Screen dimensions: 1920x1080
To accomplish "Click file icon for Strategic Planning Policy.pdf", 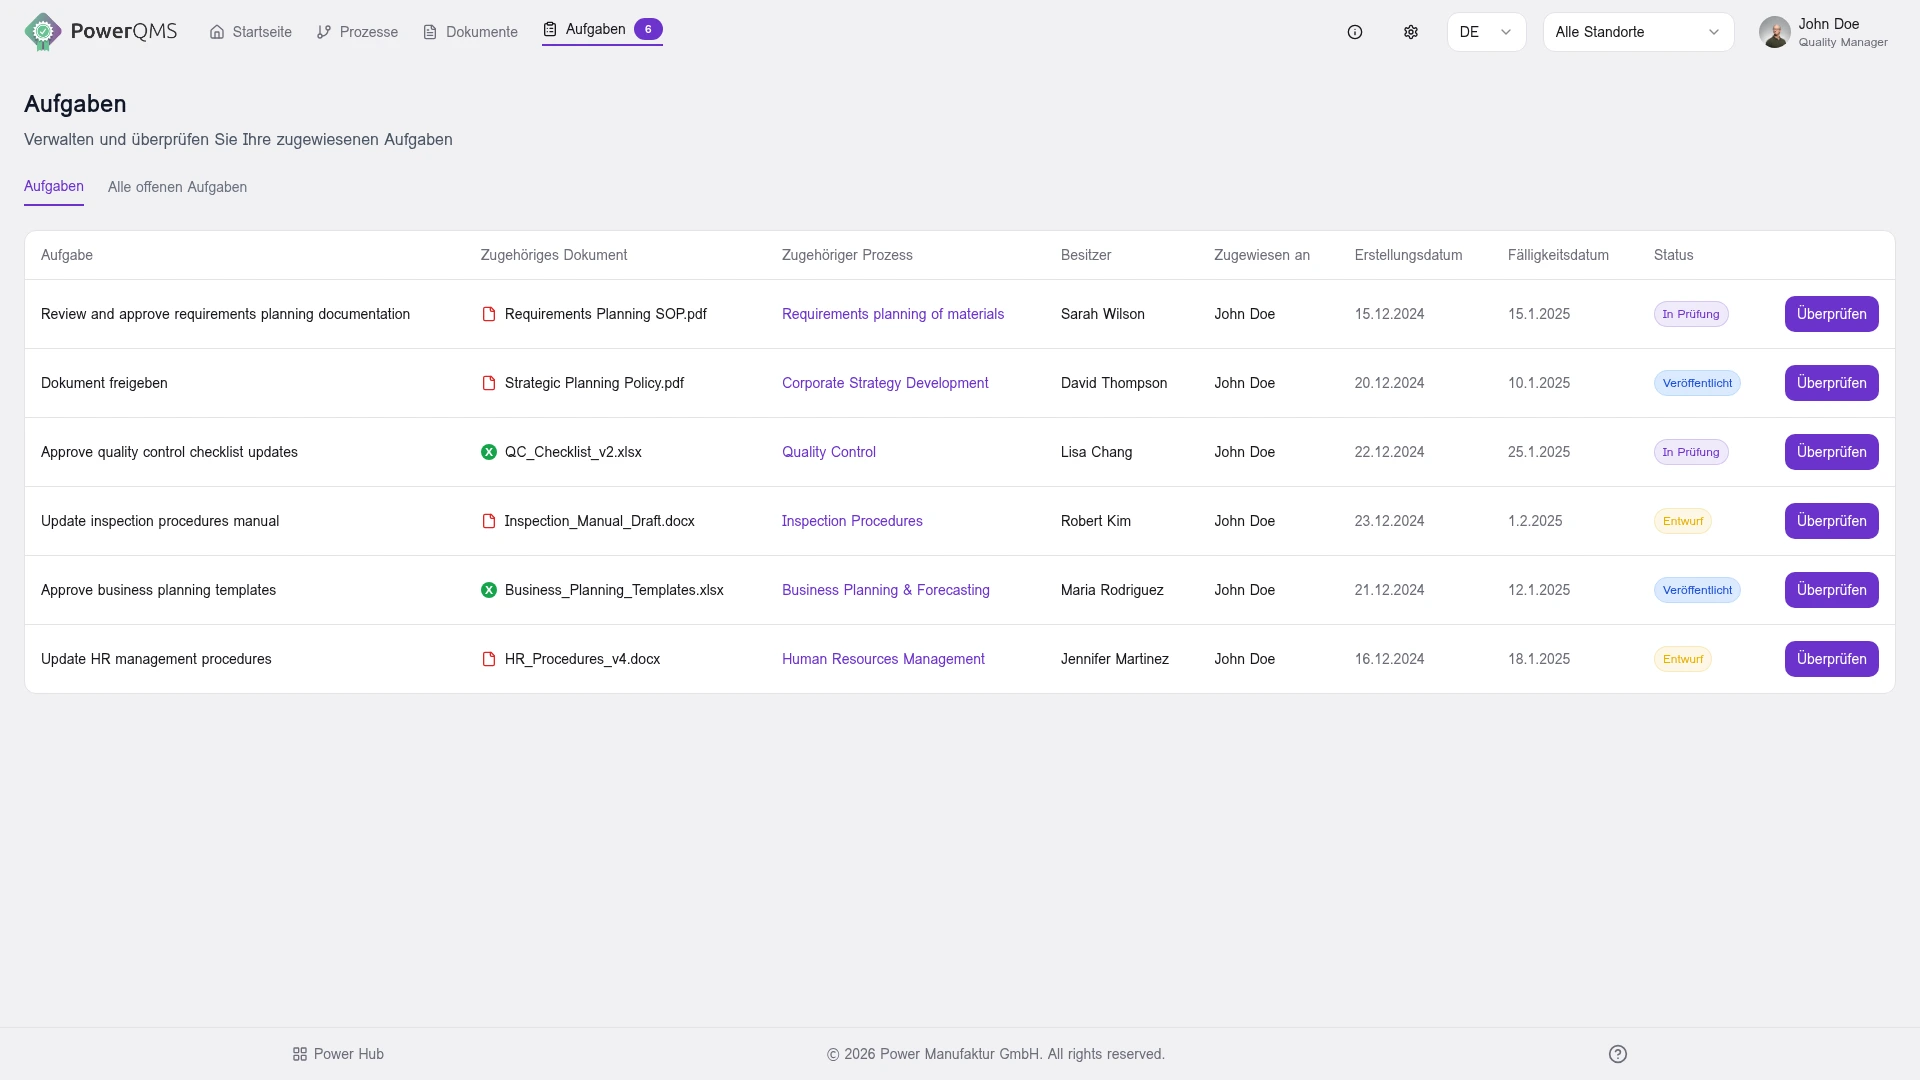I will [x=489, y=383].
